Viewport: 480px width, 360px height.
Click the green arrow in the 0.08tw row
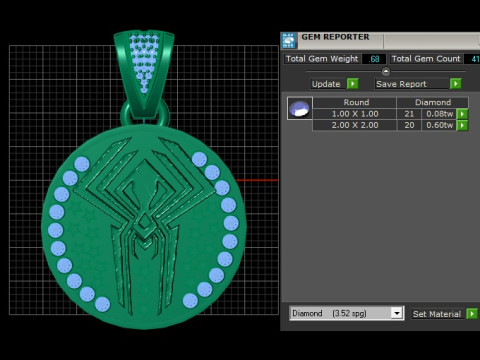[x=462, y=114]
